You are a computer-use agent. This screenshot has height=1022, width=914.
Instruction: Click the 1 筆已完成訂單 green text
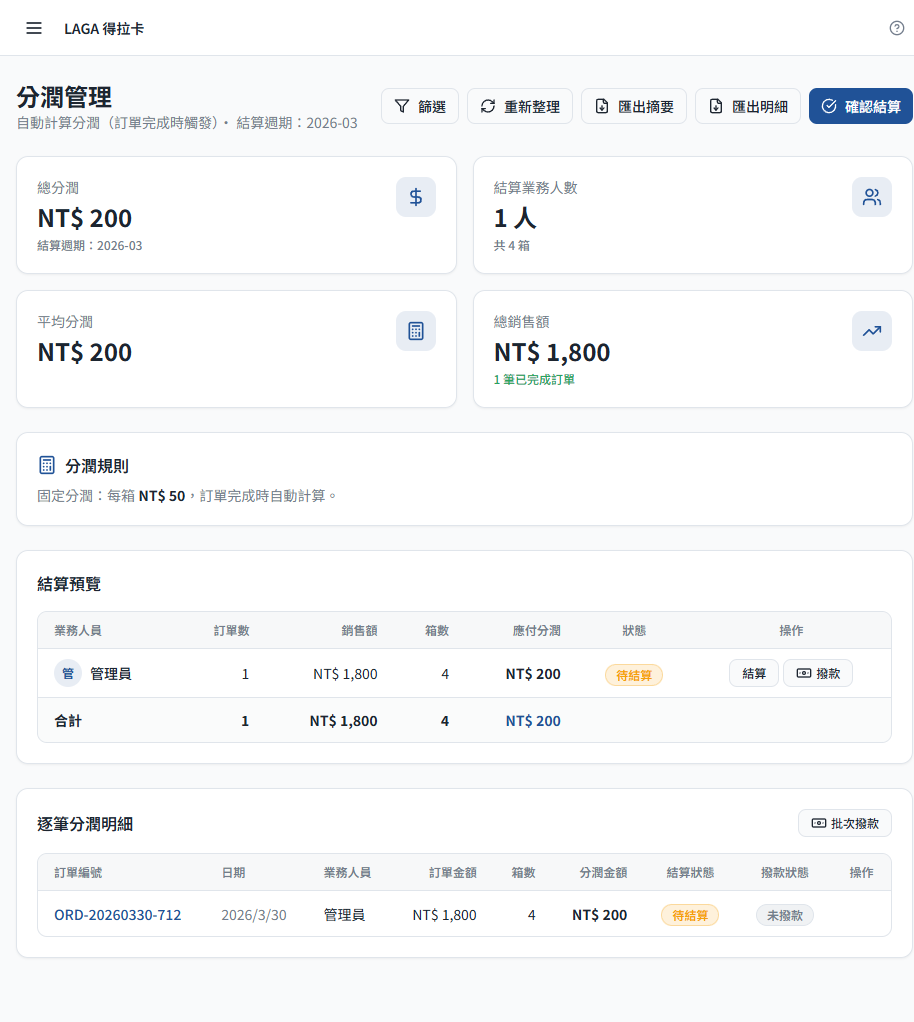[x=534, y=379]
